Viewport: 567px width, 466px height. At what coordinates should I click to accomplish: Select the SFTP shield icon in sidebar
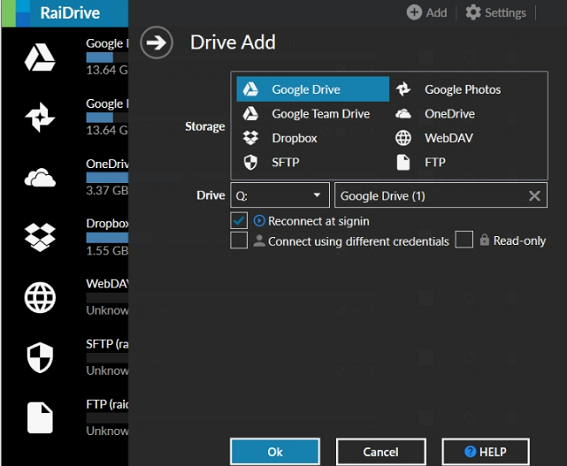40,358
